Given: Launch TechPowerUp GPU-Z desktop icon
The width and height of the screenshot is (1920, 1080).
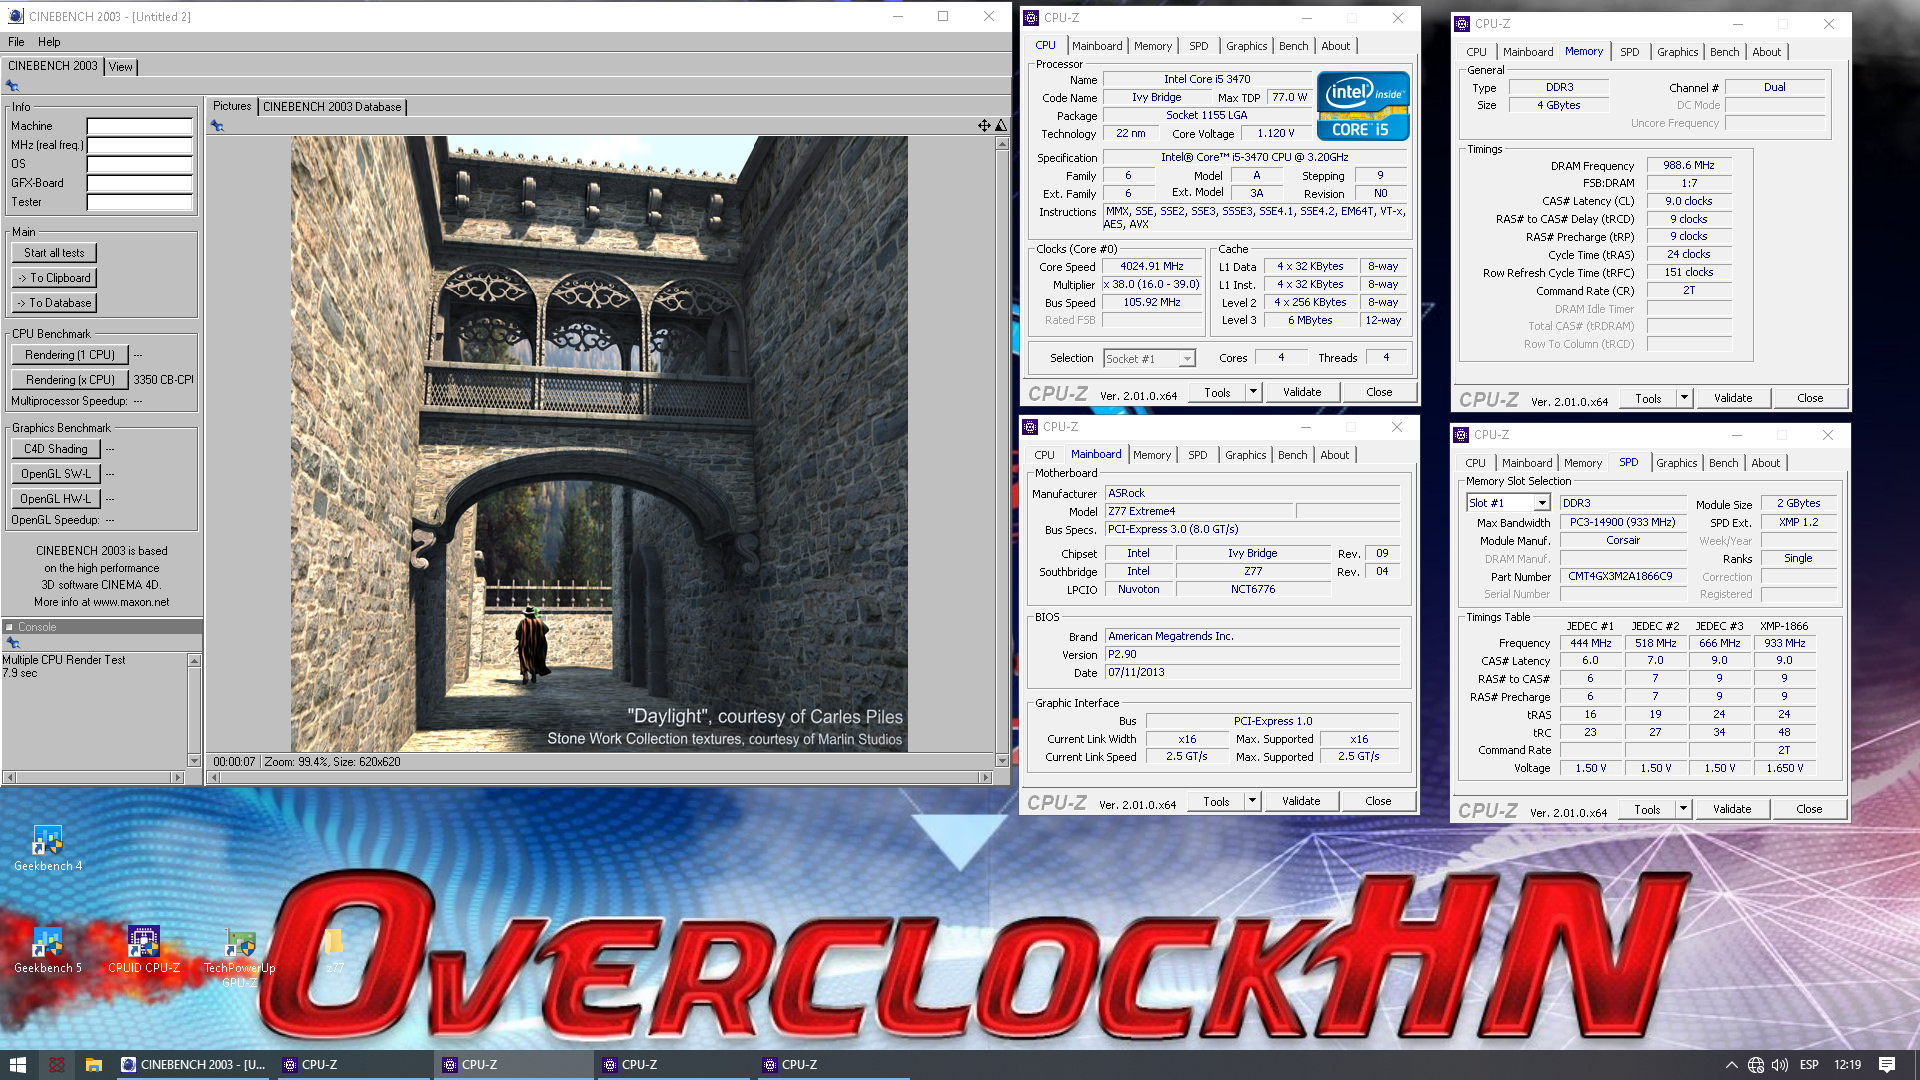Looking at the screenshot, I should pos(240,957).
